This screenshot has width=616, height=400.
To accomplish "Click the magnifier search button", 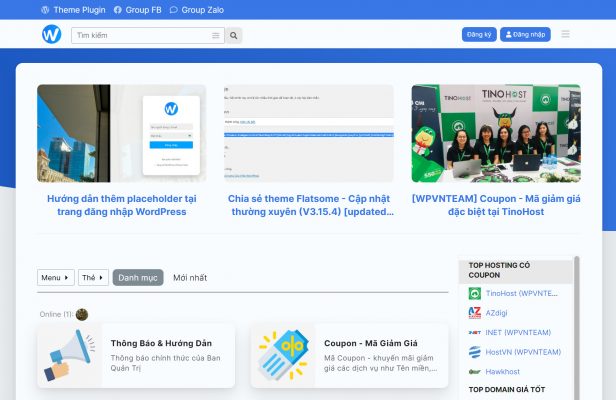I will [234, 35].
